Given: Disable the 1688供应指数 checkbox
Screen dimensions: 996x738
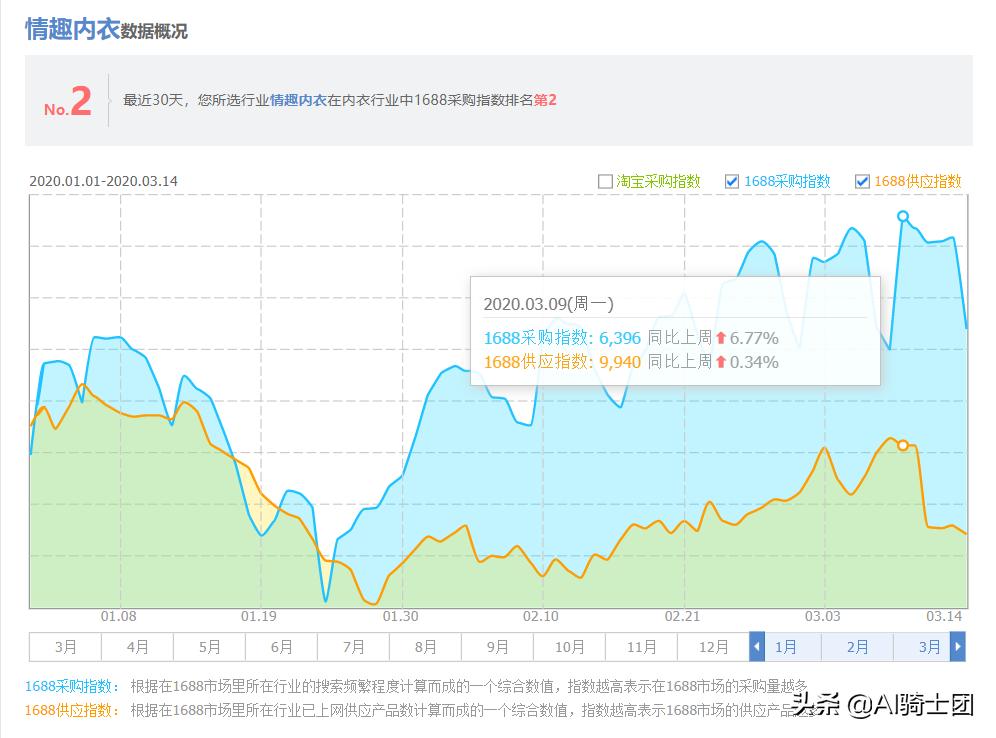Looking at the screenshot, I should click(862, 181).
